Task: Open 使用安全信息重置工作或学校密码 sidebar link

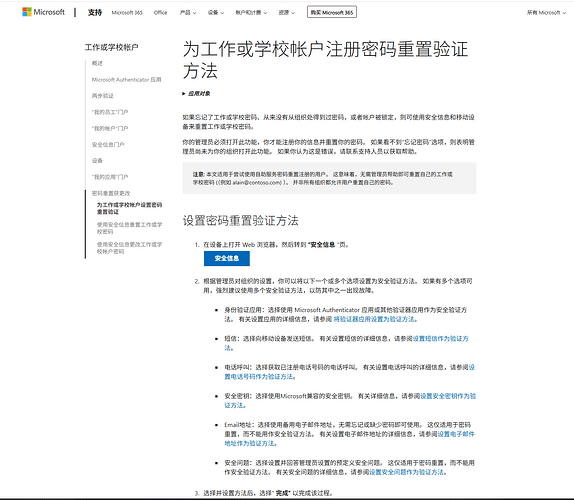Action: click(x=129, y=228)
